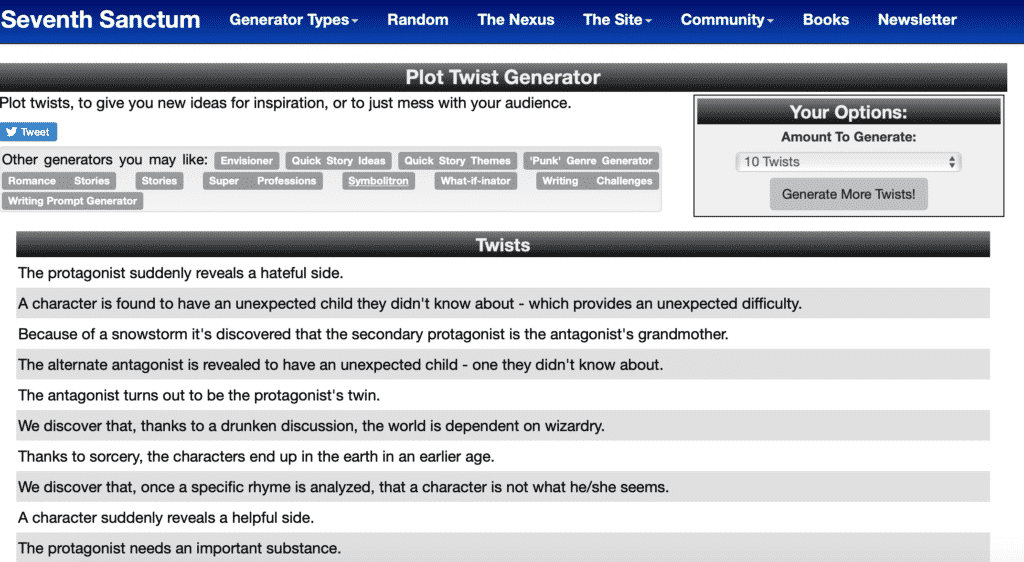Screen dimensions: 1024x562
Task: Select the specific rhyme twist row
Action: [x=503, y=487]
